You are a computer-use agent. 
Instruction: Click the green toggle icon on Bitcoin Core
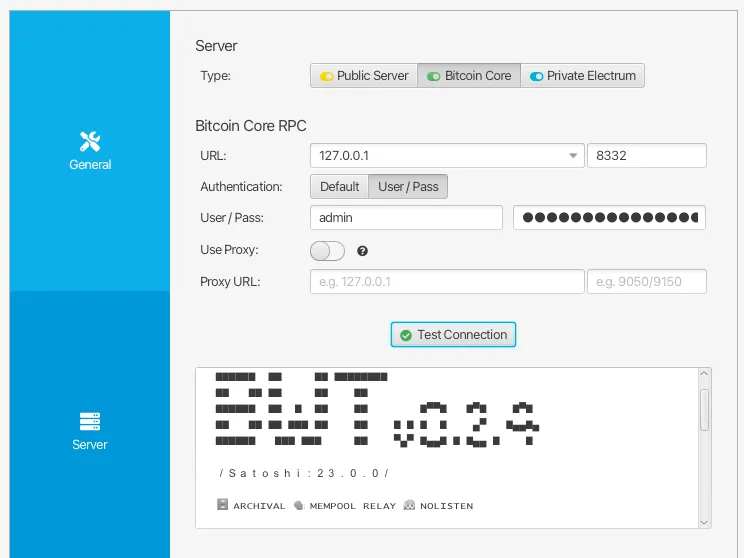click(434, 76)
